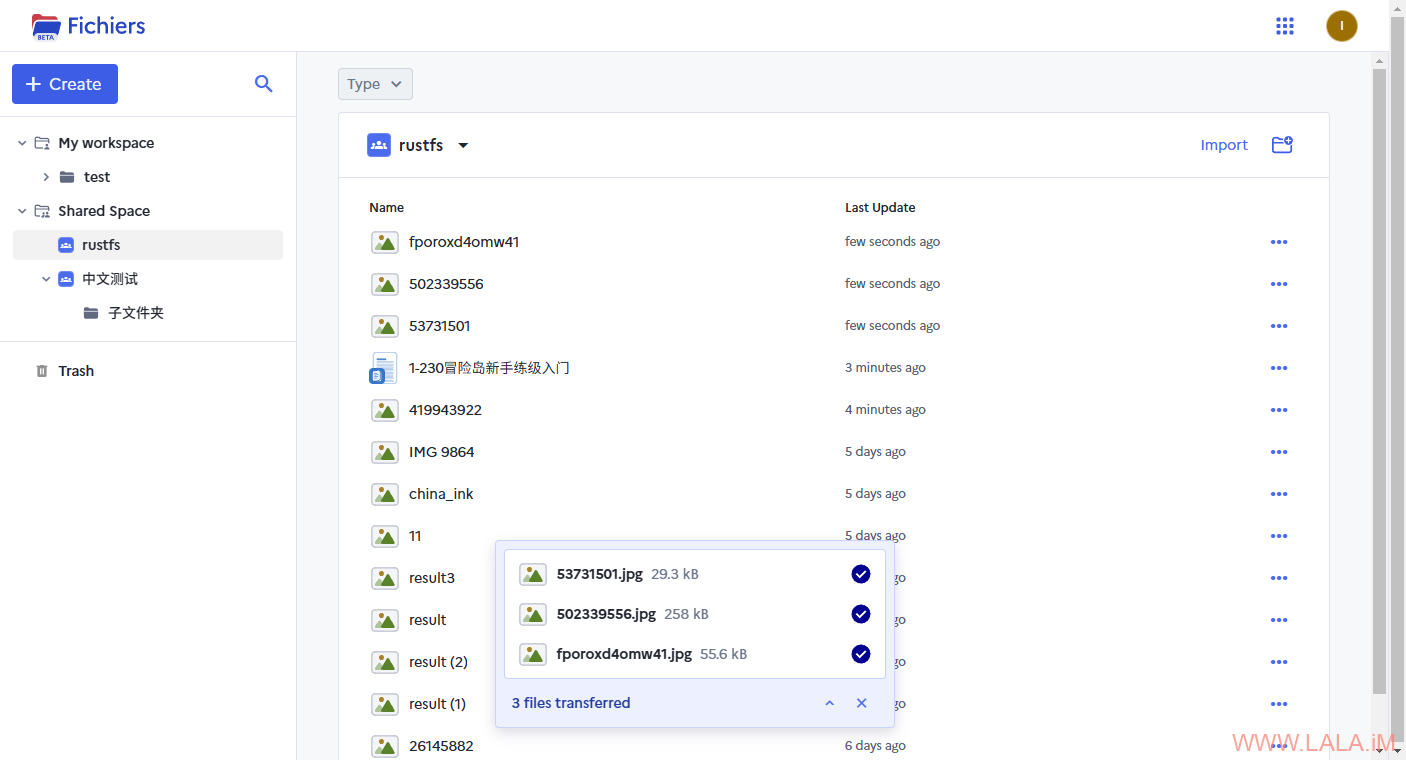1406x760 pixels.
Task: Collapse the upload list with chevron
Action: click(829, 703)
